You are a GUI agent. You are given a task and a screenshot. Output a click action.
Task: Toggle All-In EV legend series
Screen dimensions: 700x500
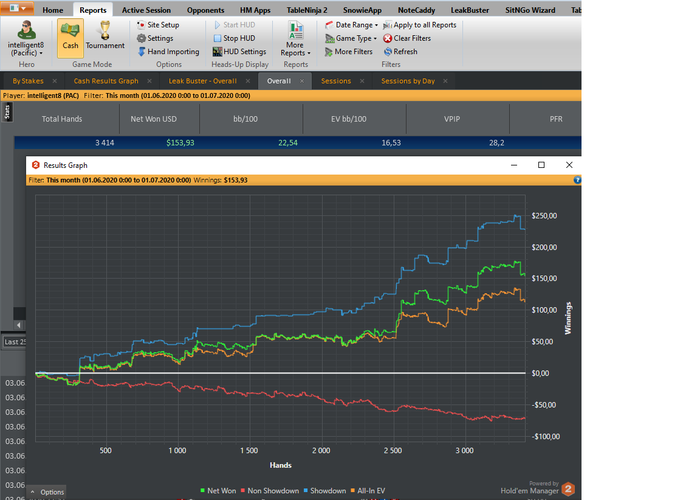pyautogui.click(x=368, y=491)
